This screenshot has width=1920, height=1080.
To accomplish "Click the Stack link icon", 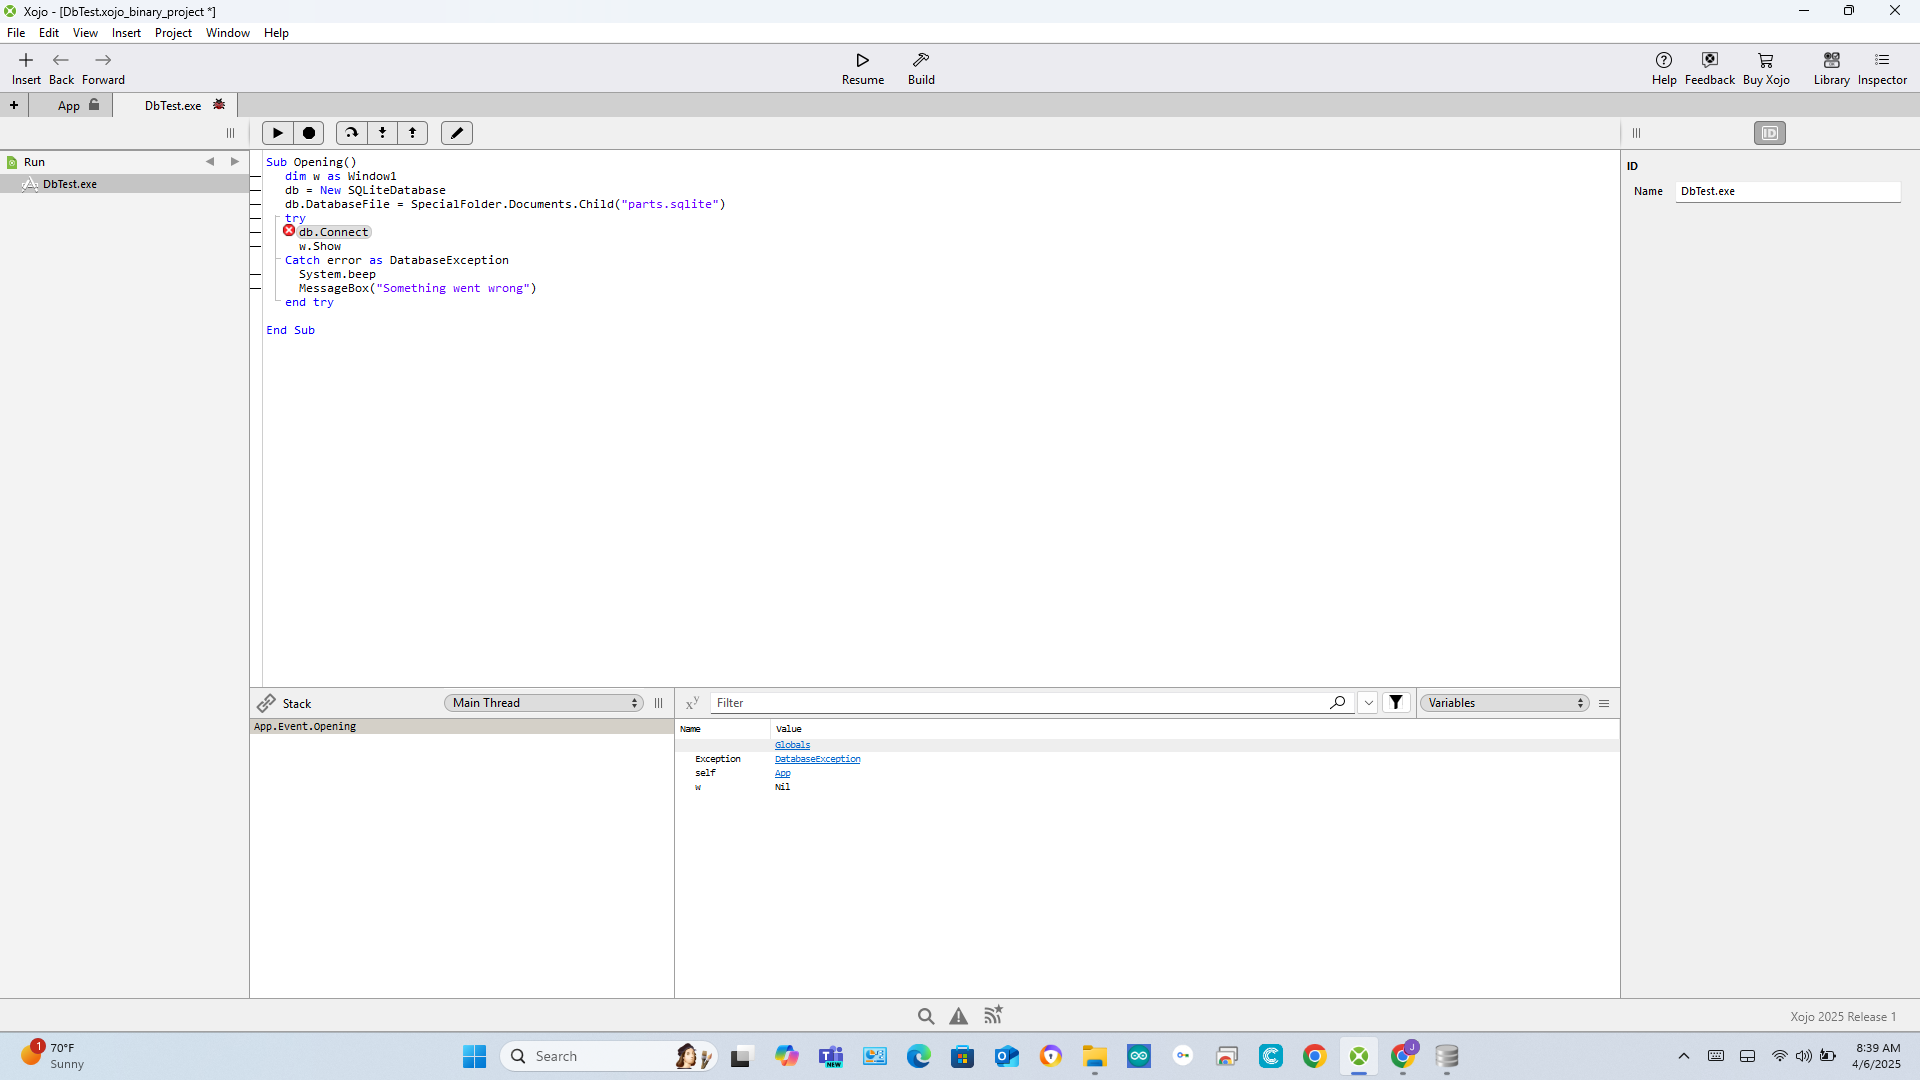I will [266, 703].
